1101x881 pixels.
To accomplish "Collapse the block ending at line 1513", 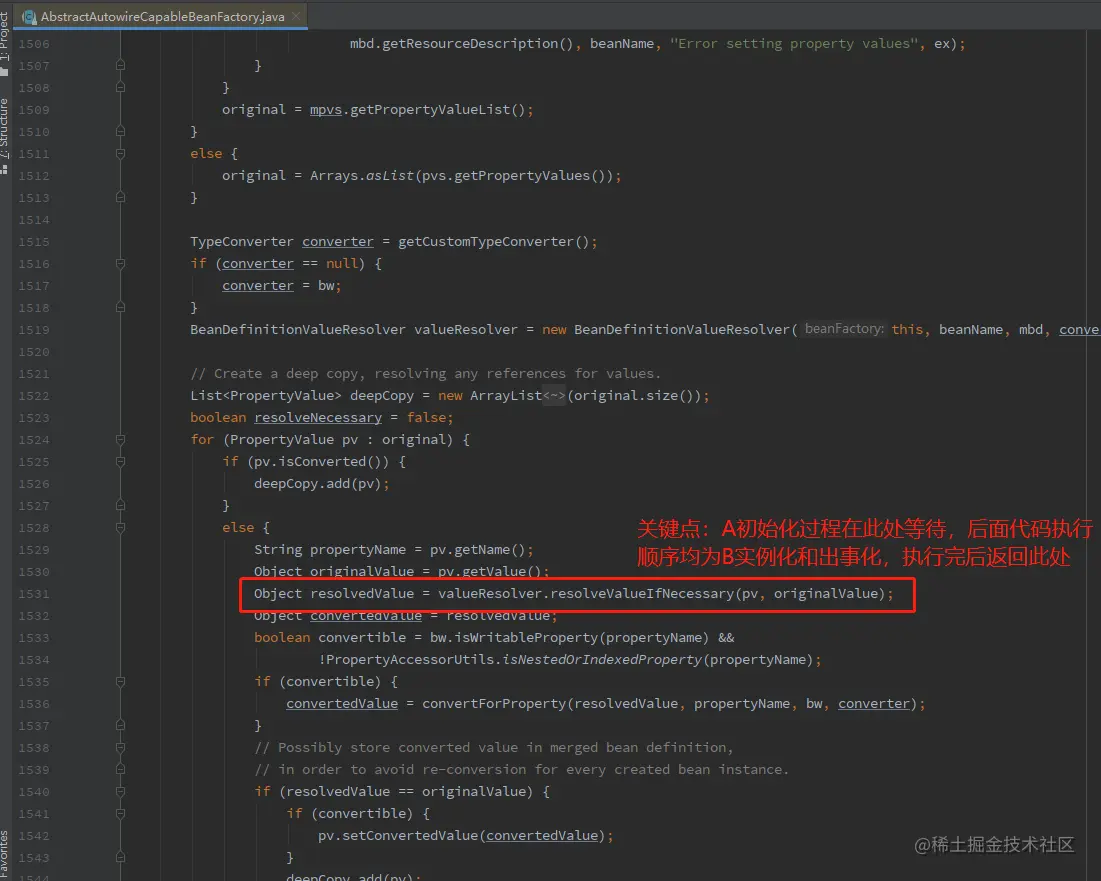I will point(120,197).
